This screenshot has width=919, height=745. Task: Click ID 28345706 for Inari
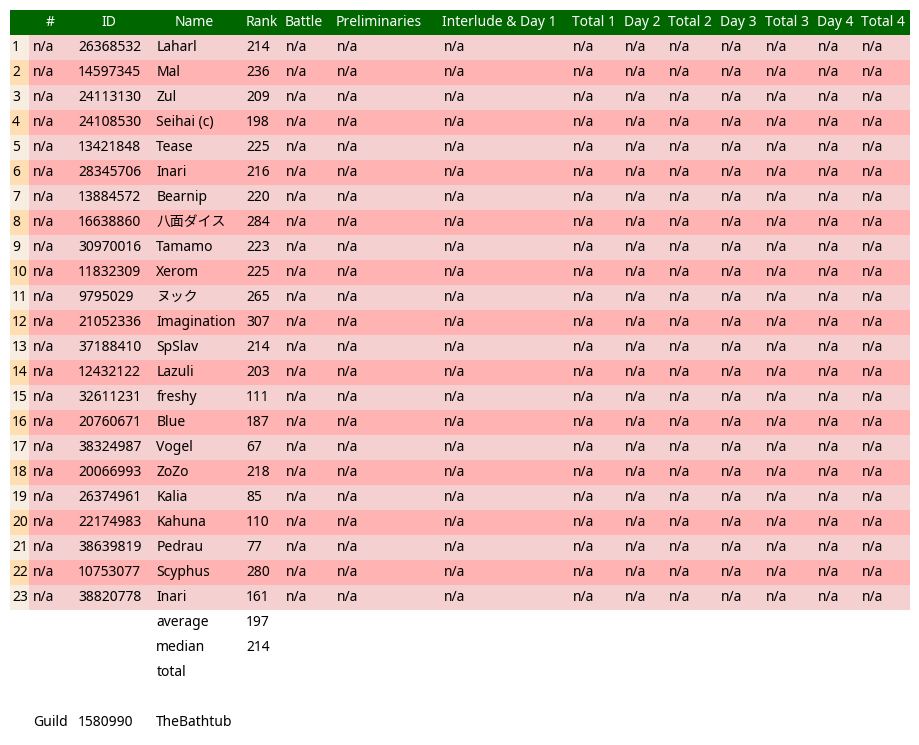tap(110, 171)
